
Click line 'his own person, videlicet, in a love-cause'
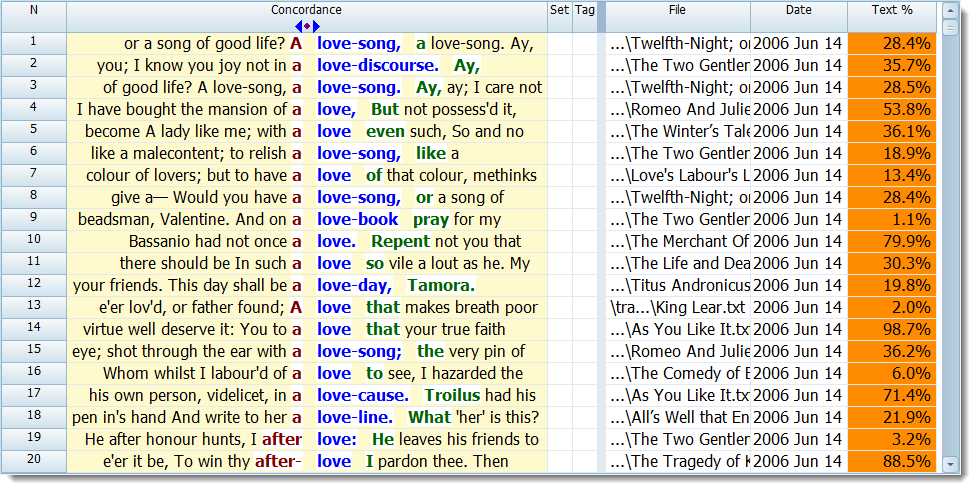(x=307, y=395)
